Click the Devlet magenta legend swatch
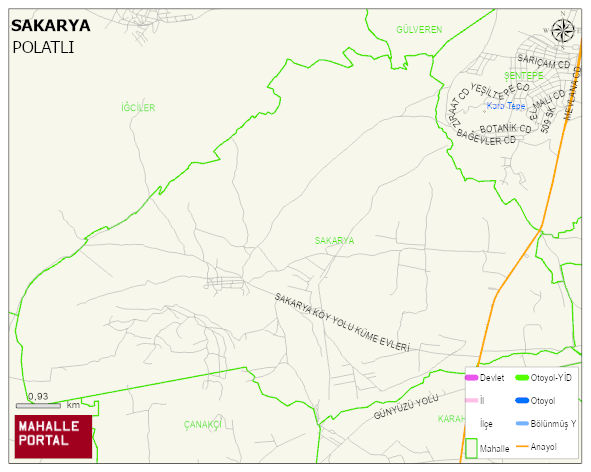Viewport: 591px width, 472px height. (x=472, y=377)
